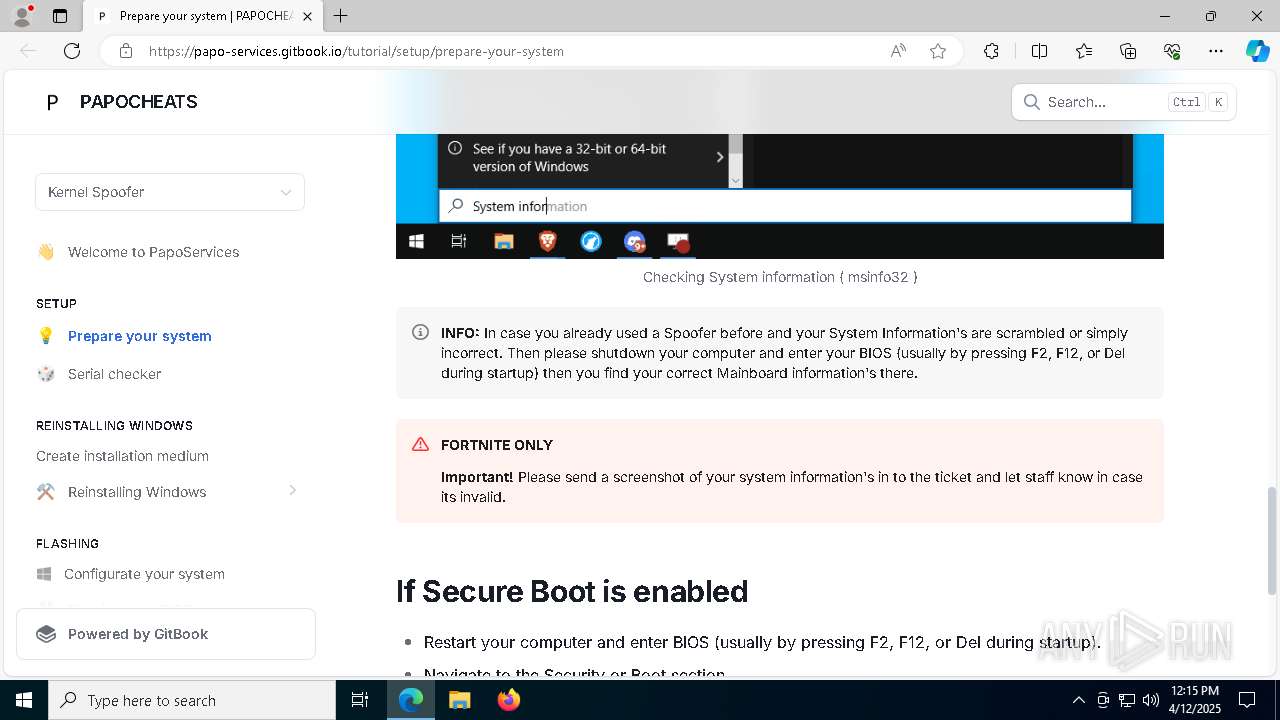This screenshot has height=720, width=1280.
Task: Click the Search box in GitBook header
Action: click(1124, 102)
